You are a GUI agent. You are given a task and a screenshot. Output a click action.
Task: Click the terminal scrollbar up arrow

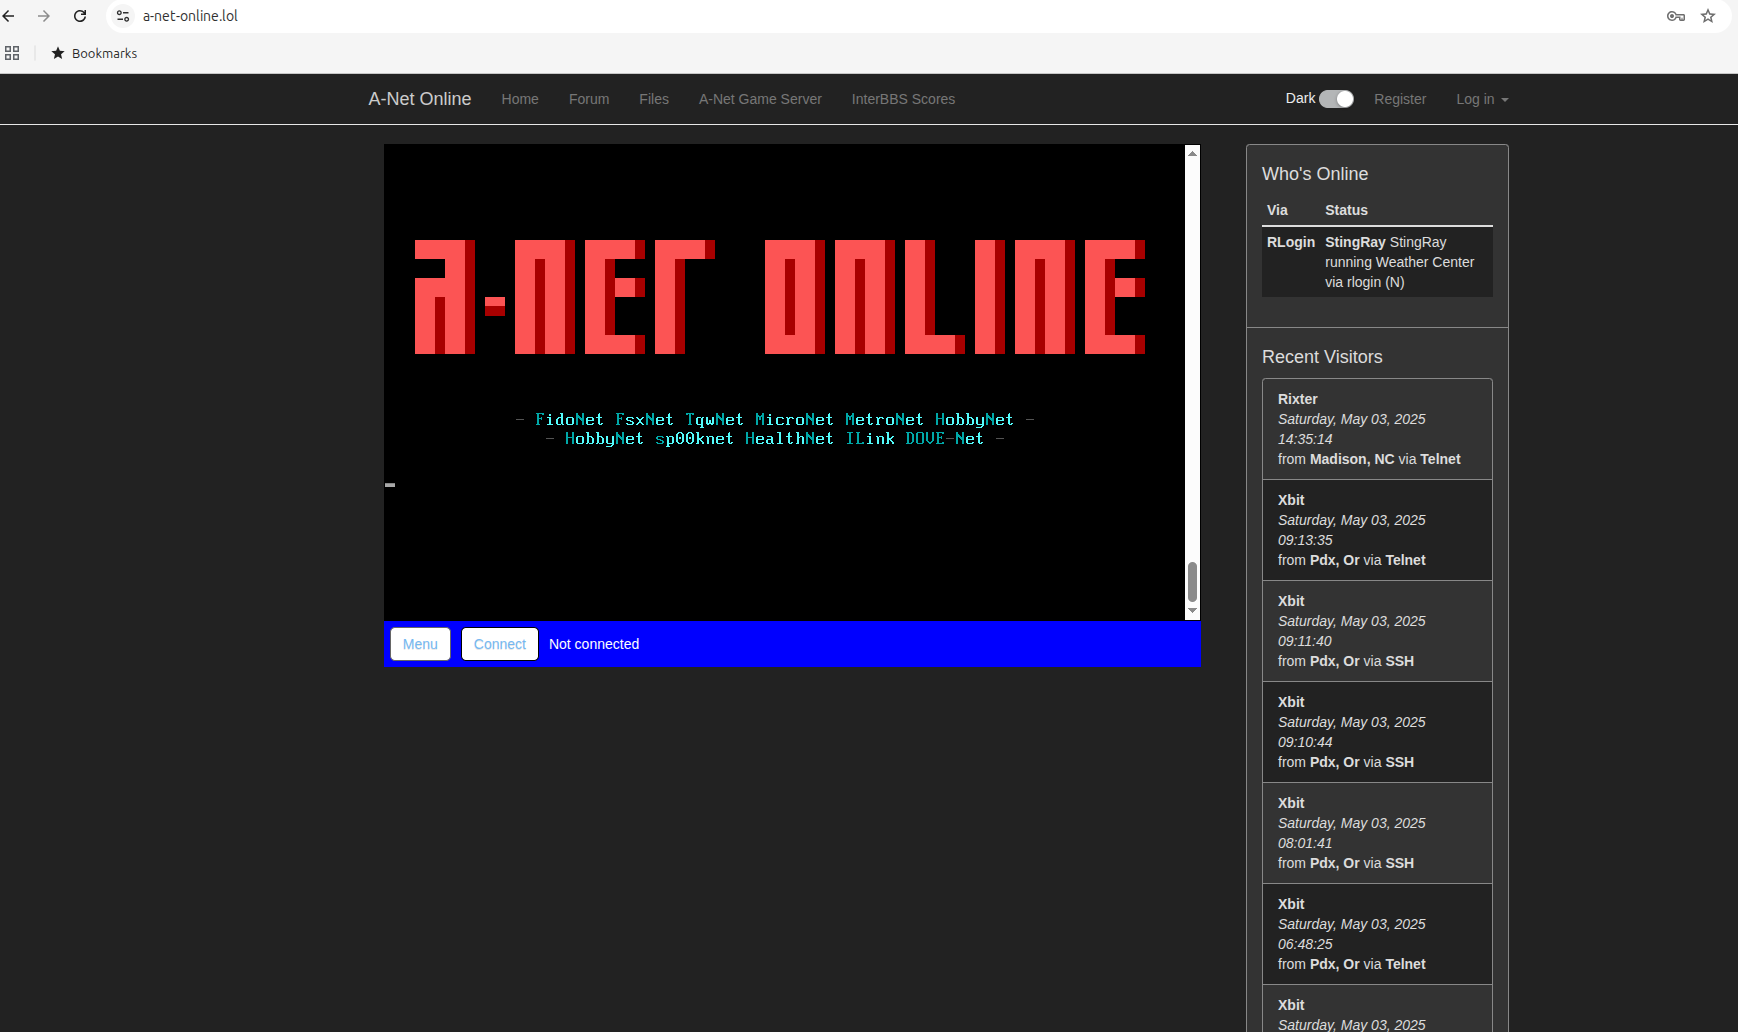point(1192,153)
